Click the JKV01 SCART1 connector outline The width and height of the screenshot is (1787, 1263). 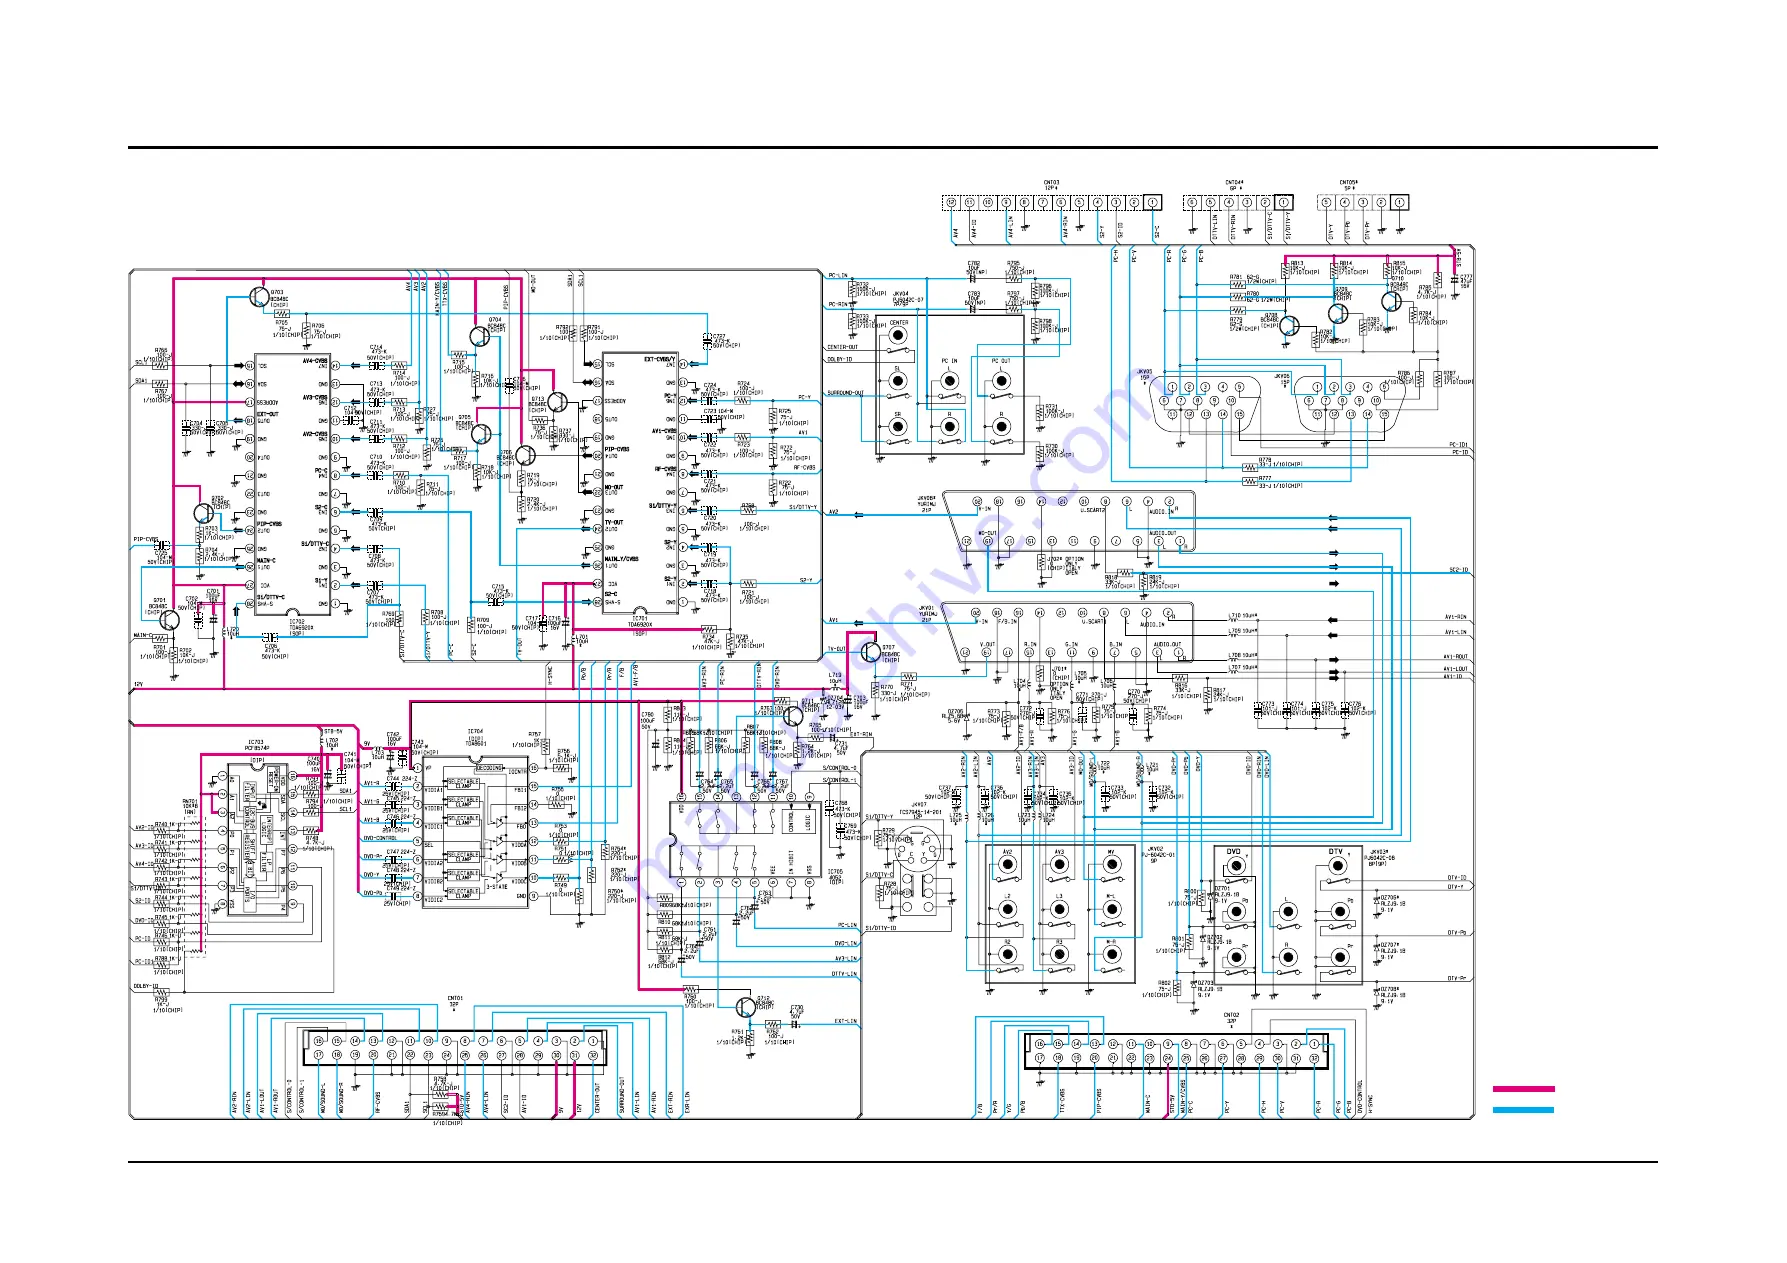pyautogui.click(x=1069, y=633)
